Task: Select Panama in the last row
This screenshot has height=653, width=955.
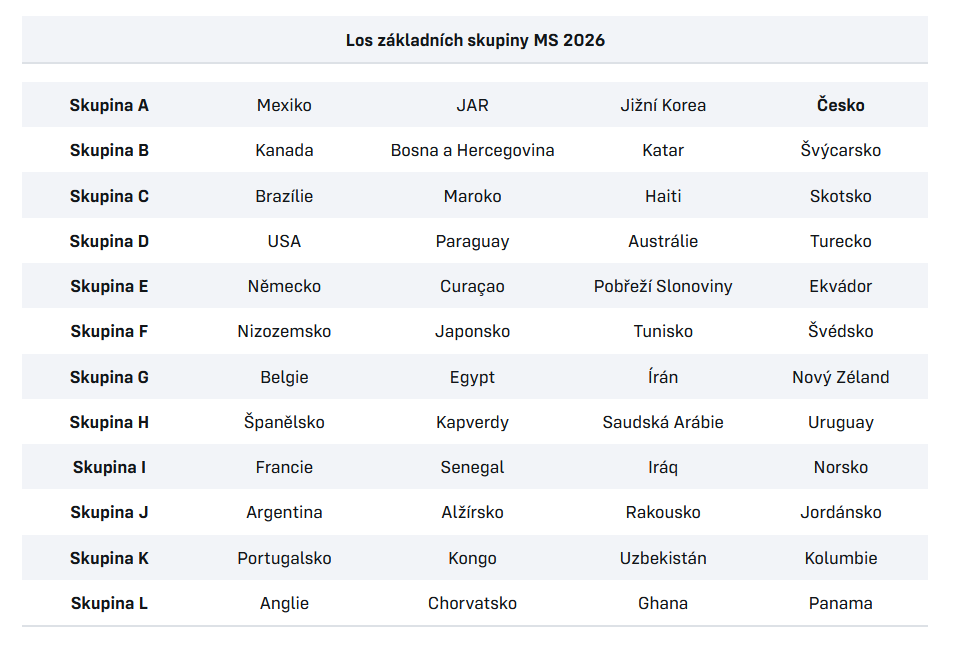Action: pos(840,603)
